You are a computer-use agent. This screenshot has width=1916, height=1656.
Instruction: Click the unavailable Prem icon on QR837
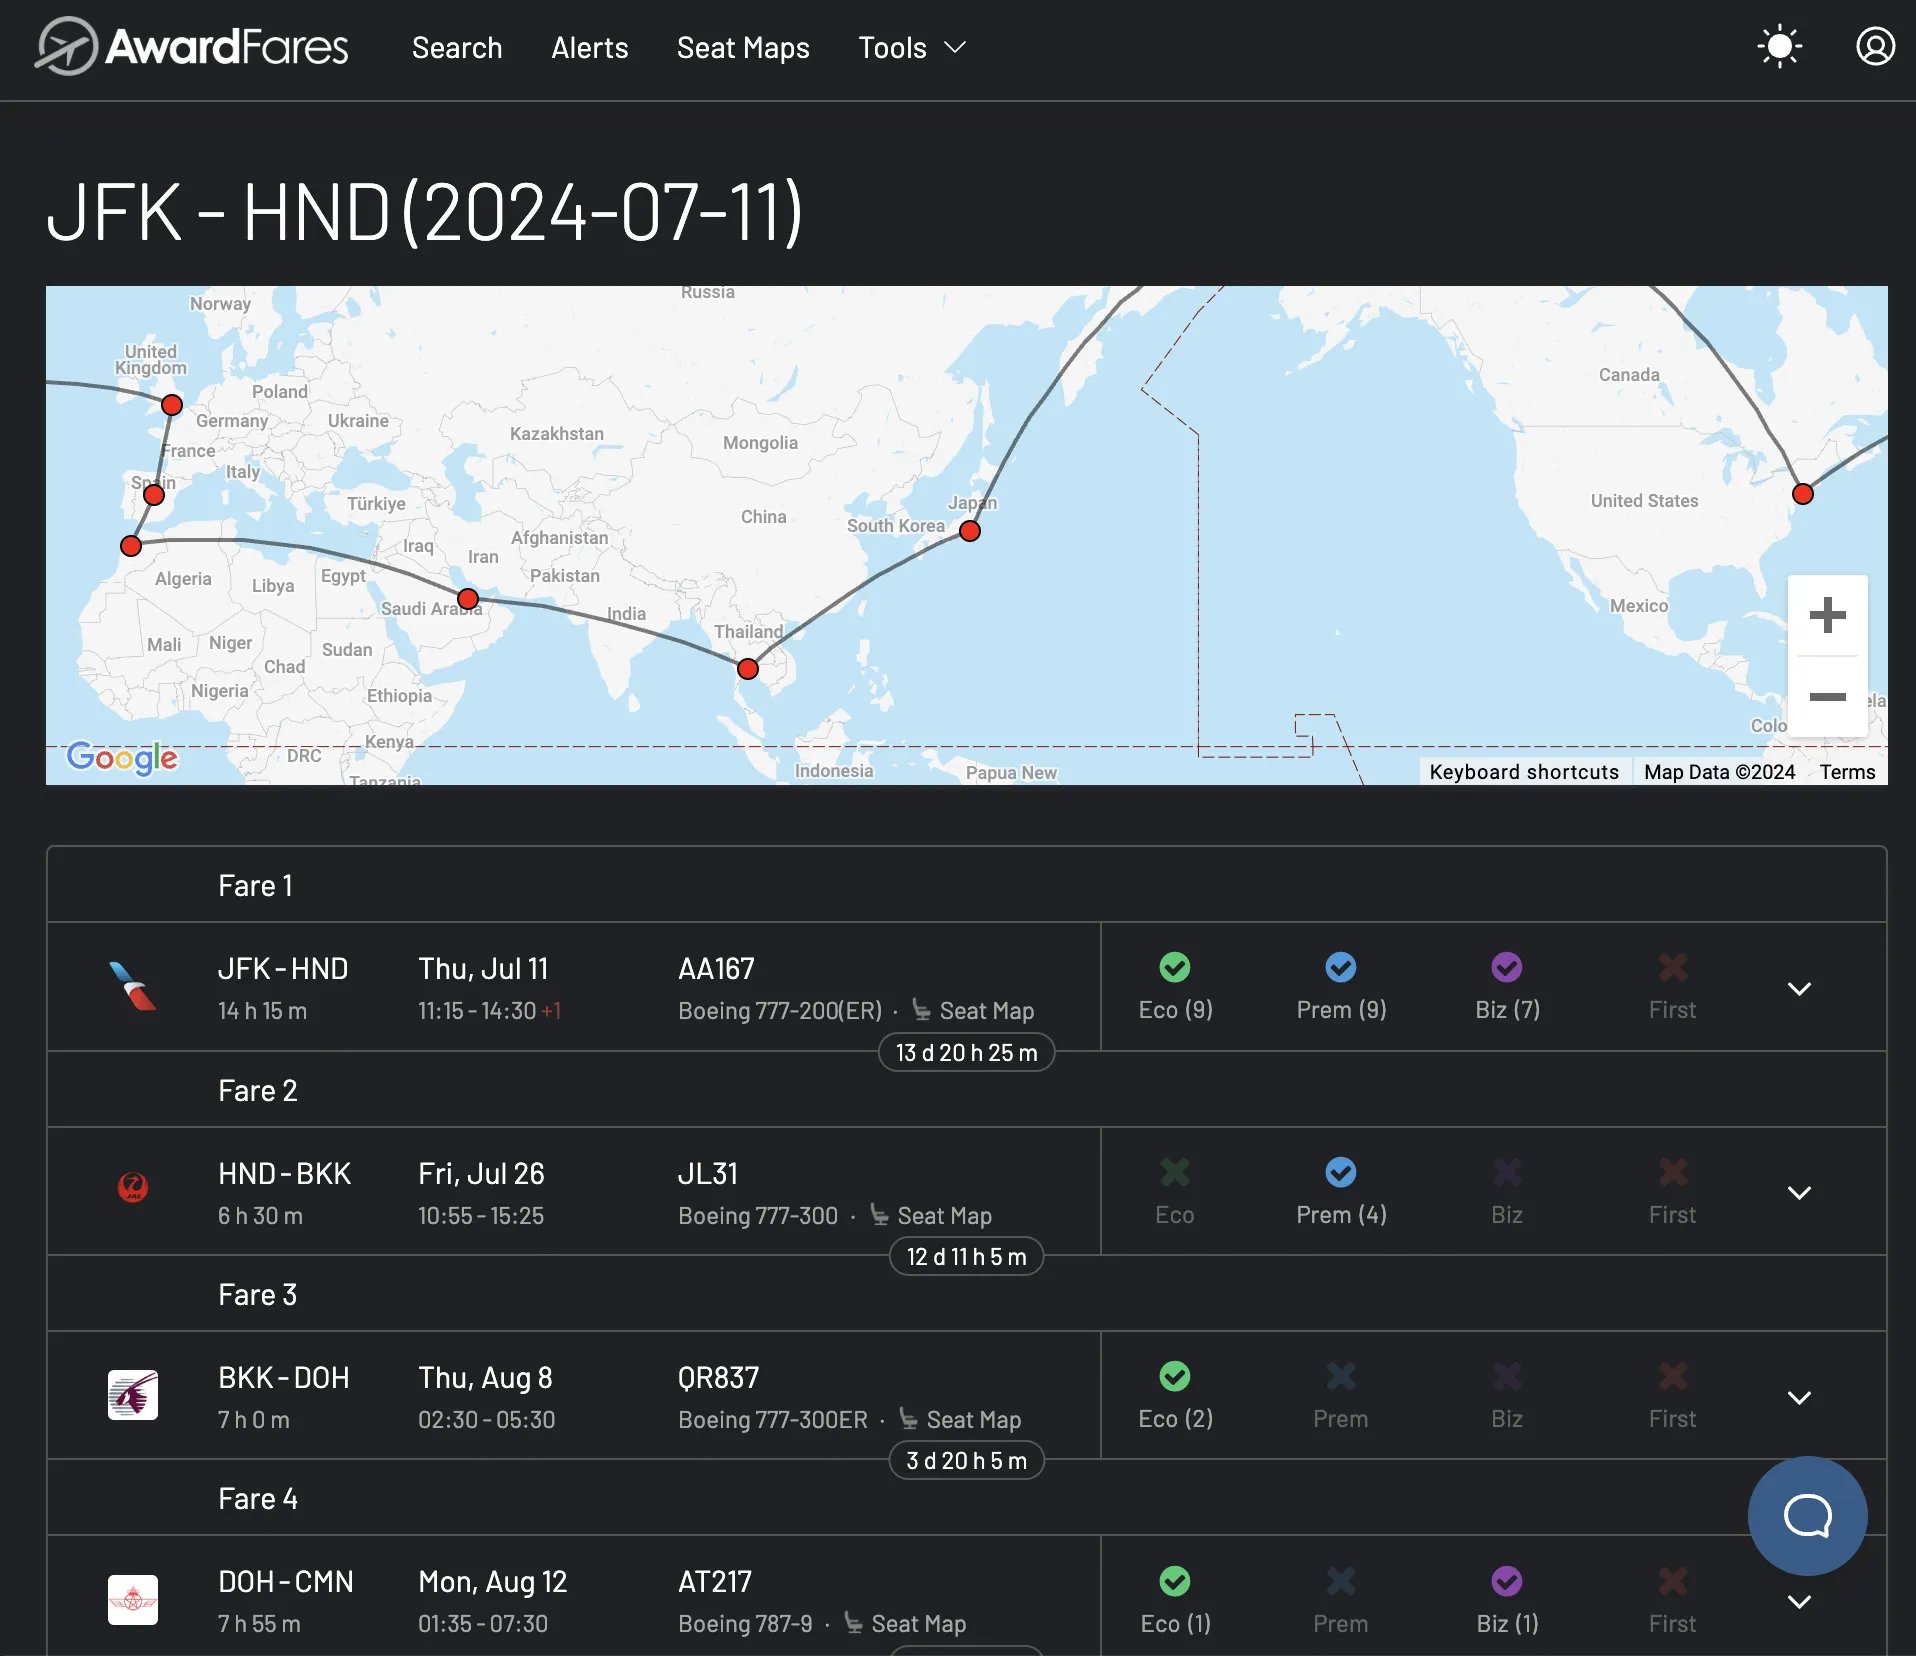[x=1341, y=1377]
